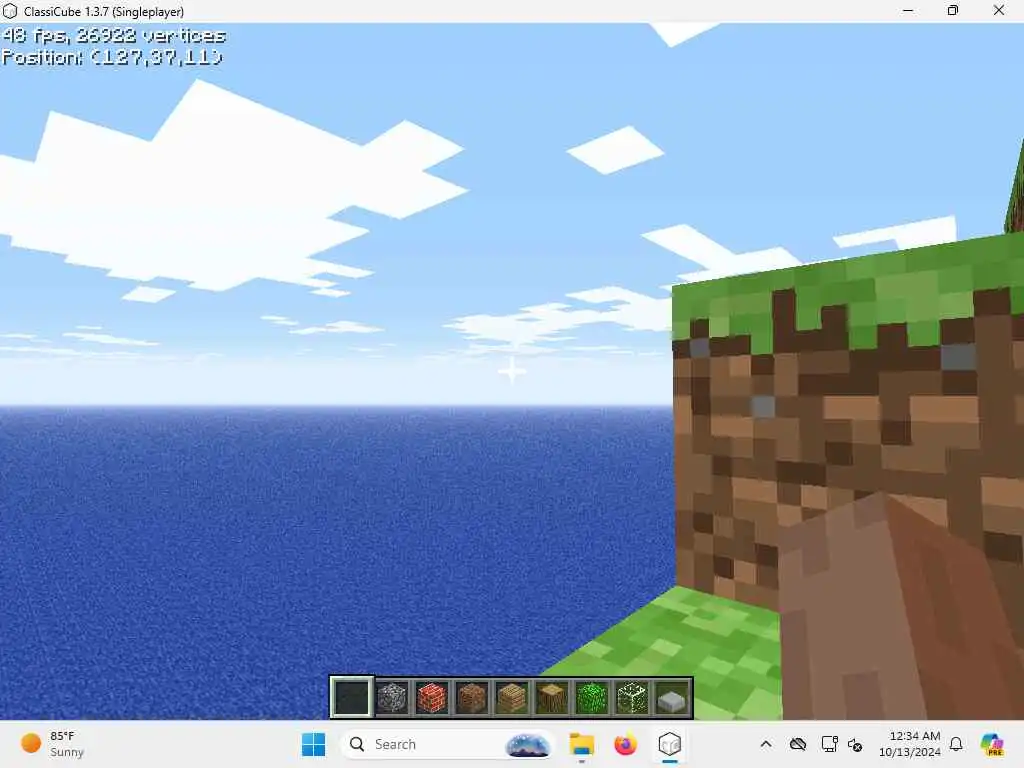Open File Explorer from the taskbar

(581, 744)
